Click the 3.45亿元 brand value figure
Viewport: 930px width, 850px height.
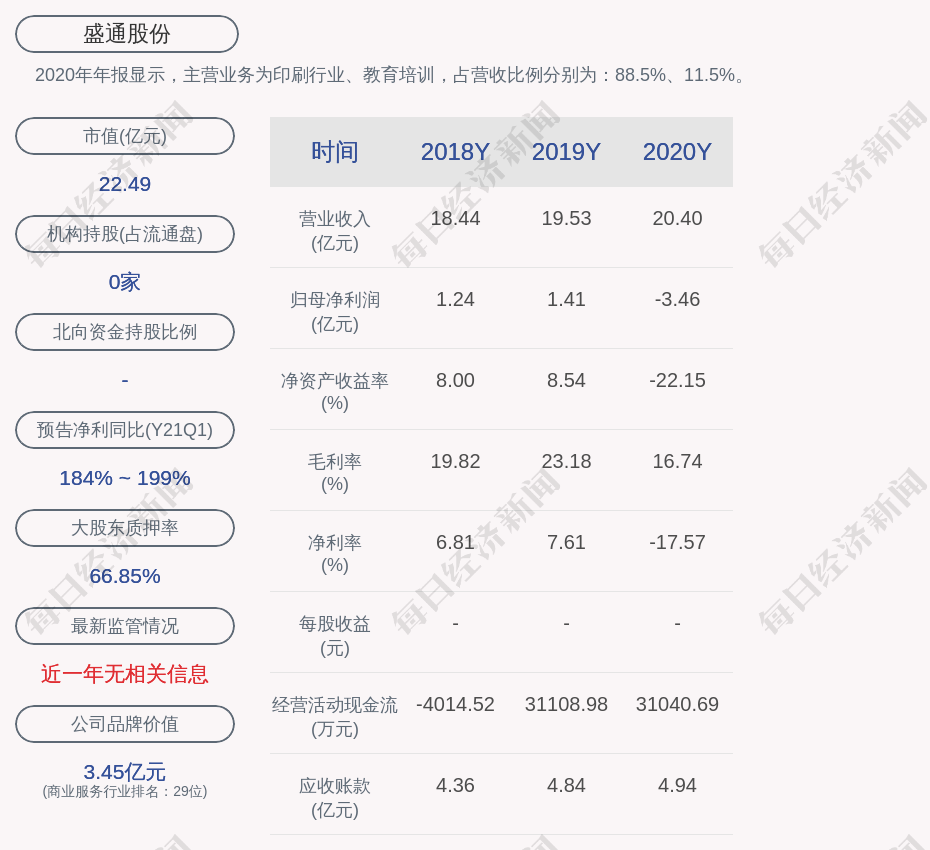[x=125, y=772]
